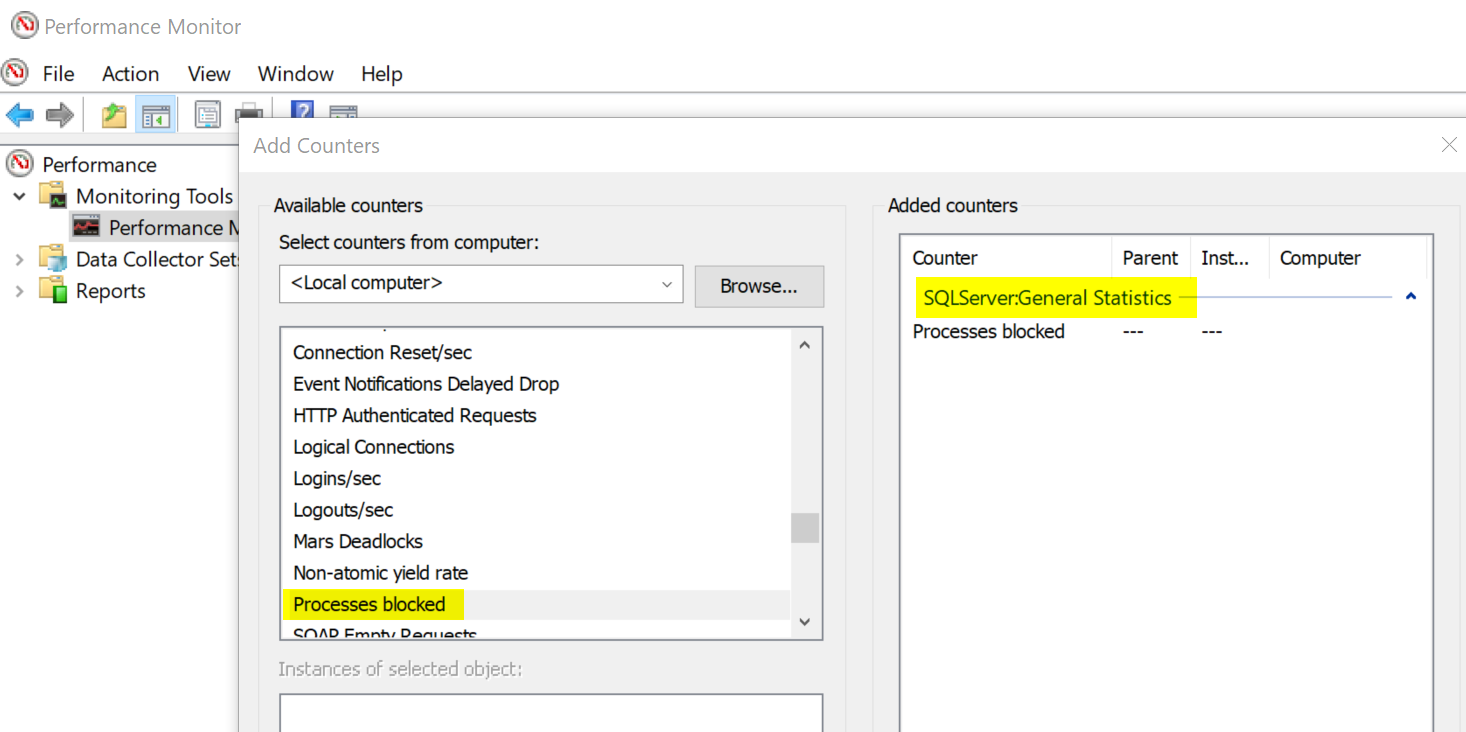Select the Mars Deadlocks counter
The height and width of the screenshot is (732, 1466).
pyautogui.click(x=358, y=541)
